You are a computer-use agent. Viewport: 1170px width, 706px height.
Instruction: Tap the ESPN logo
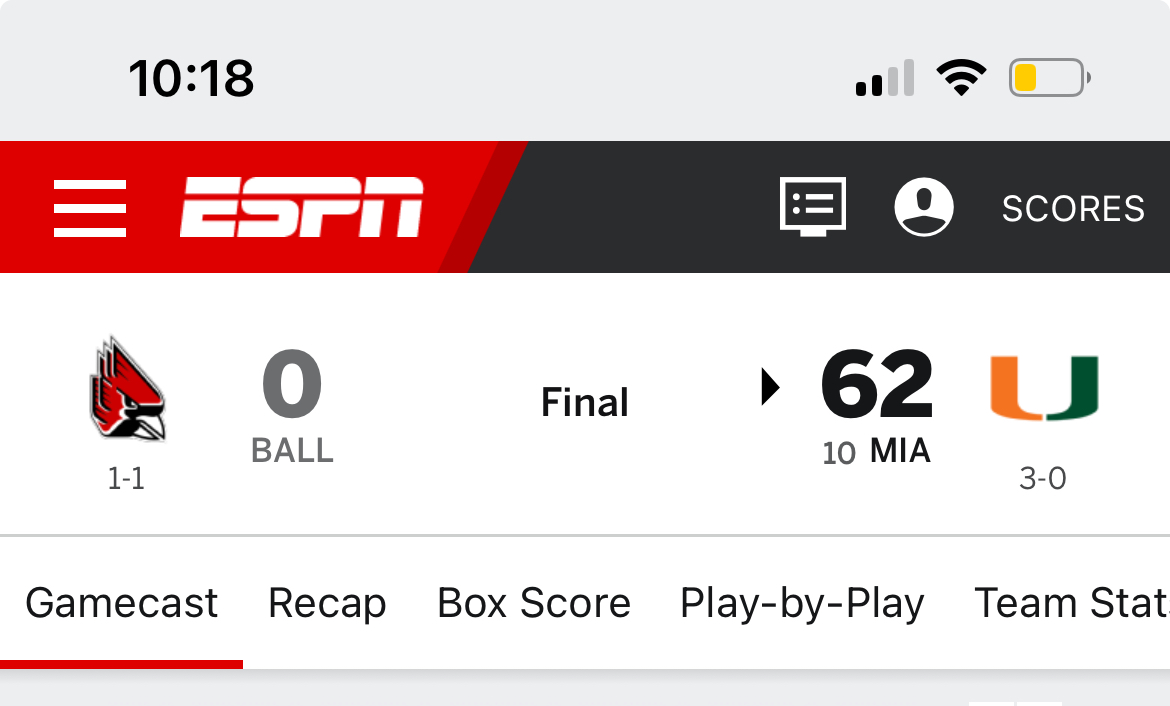pyautogui.click(x=301, y=207)
